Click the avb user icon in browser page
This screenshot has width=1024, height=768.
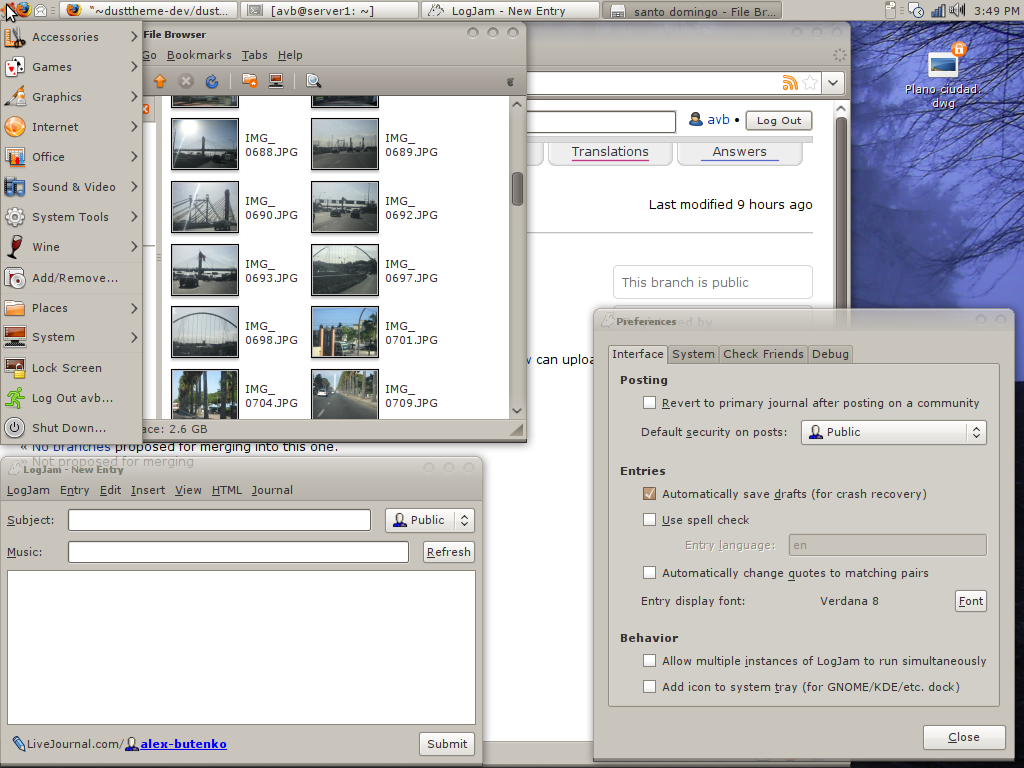pyautogui.click(x=696, y=120)
